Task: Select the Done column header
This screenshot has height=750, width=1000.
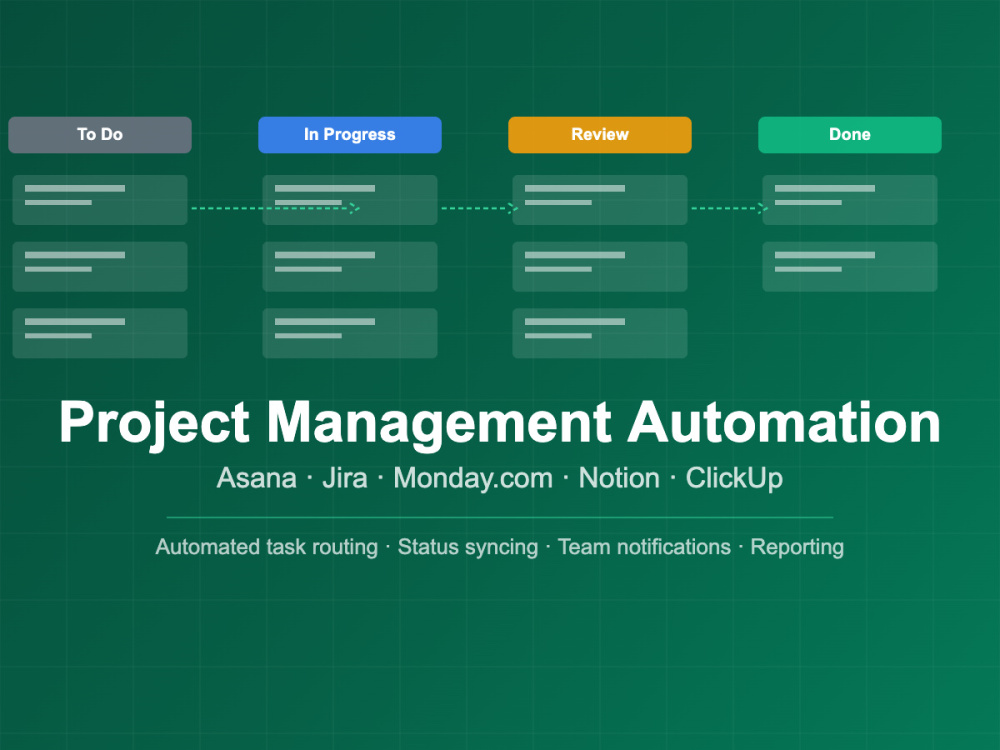Action: tap(850, 135)
